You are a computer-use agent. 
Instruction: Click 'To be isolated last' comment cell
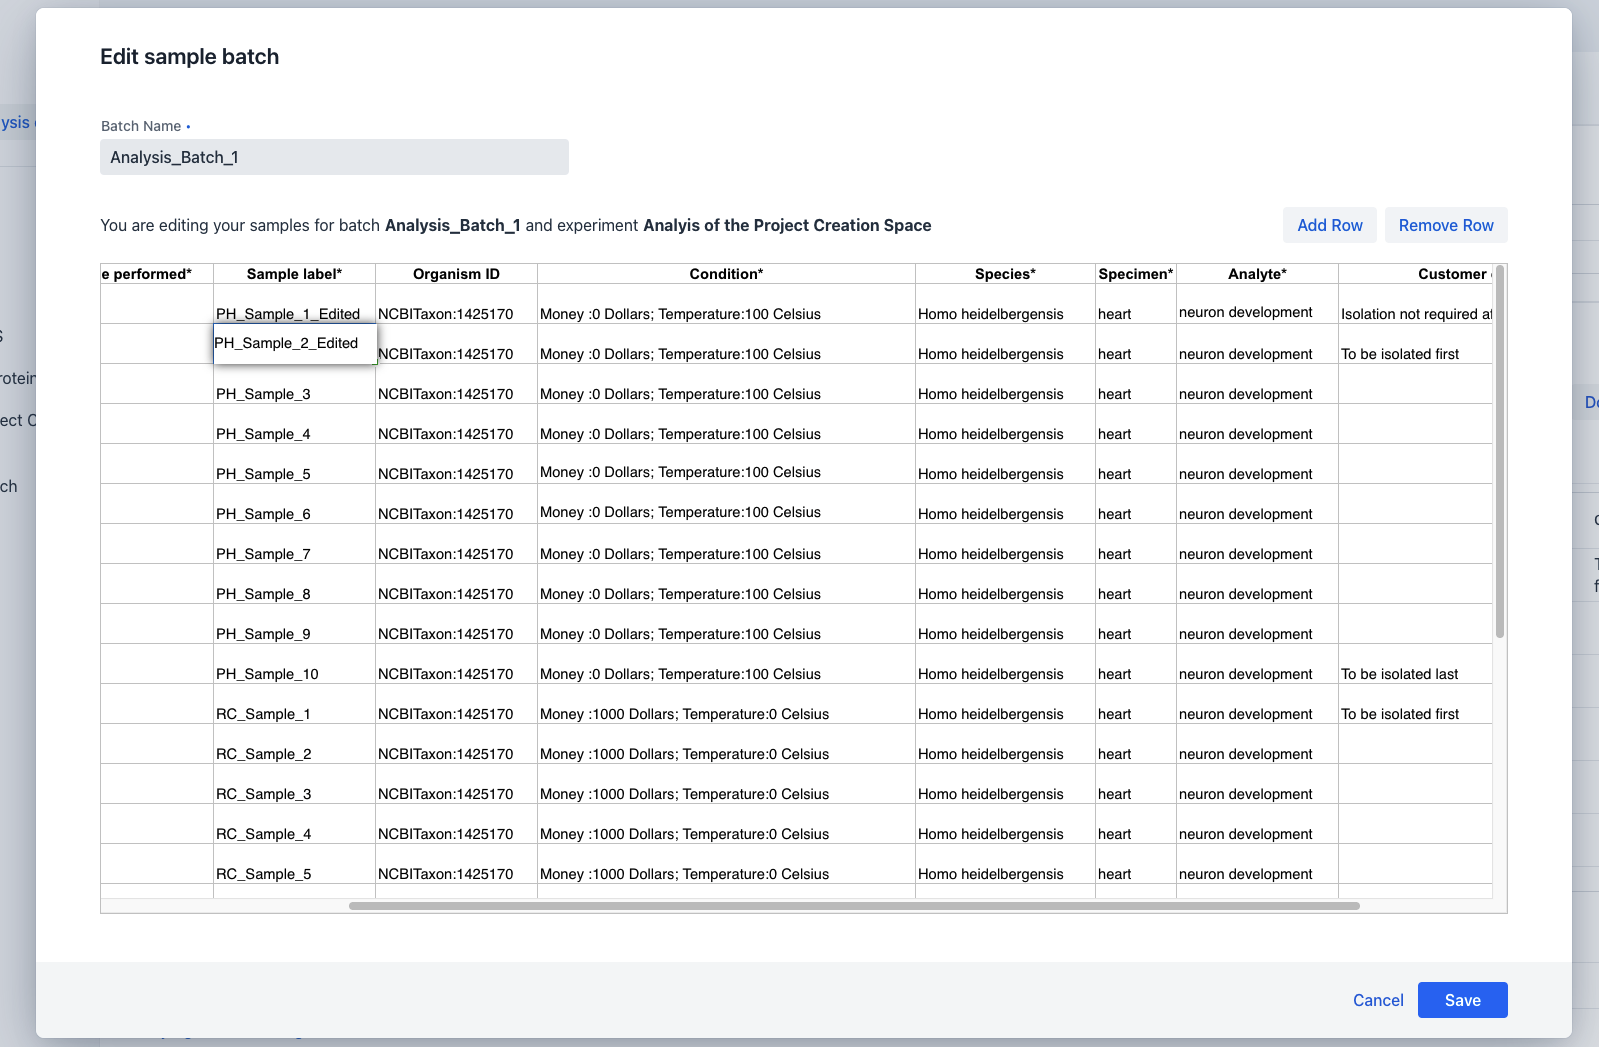[1415, 664]
